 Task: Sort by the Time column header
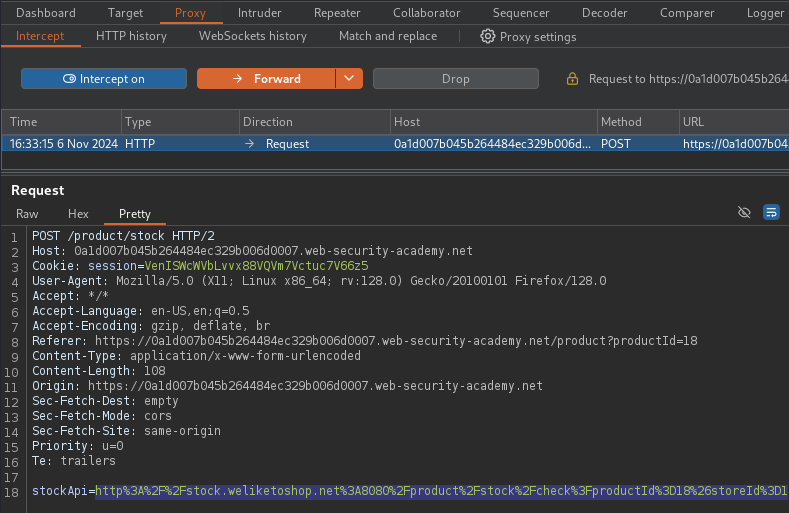61,122
